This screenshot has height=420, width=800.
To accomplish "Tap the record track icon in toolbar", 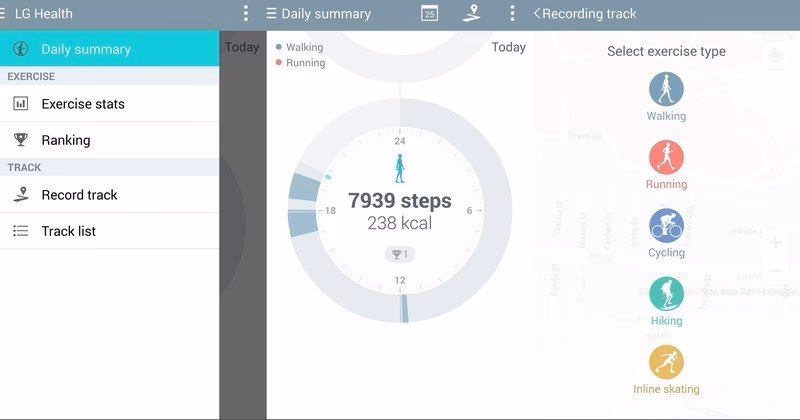I will pos(471,14).
